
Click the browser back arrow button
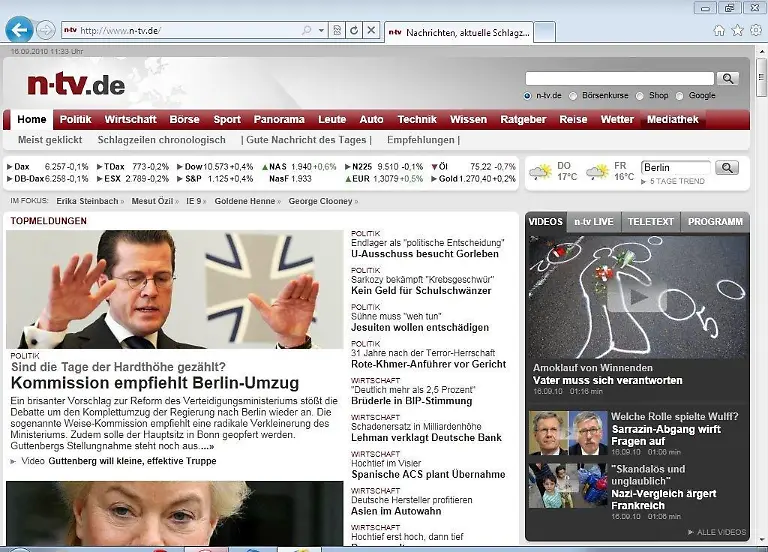18,30
